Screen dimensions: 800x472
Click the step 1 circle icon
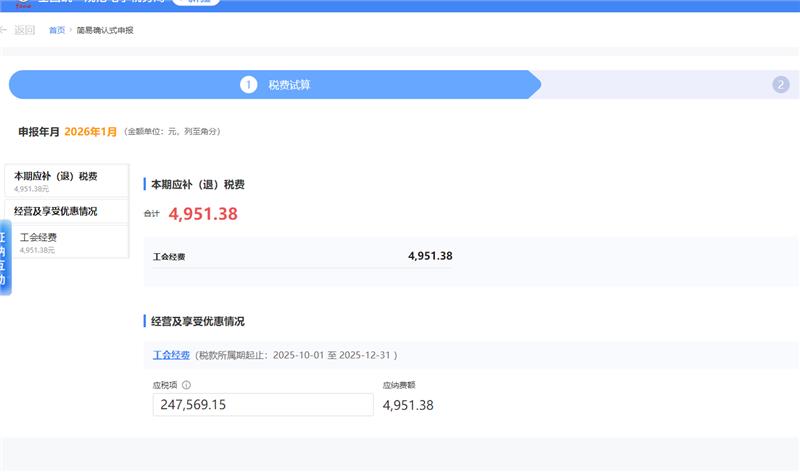pos(248,85)
